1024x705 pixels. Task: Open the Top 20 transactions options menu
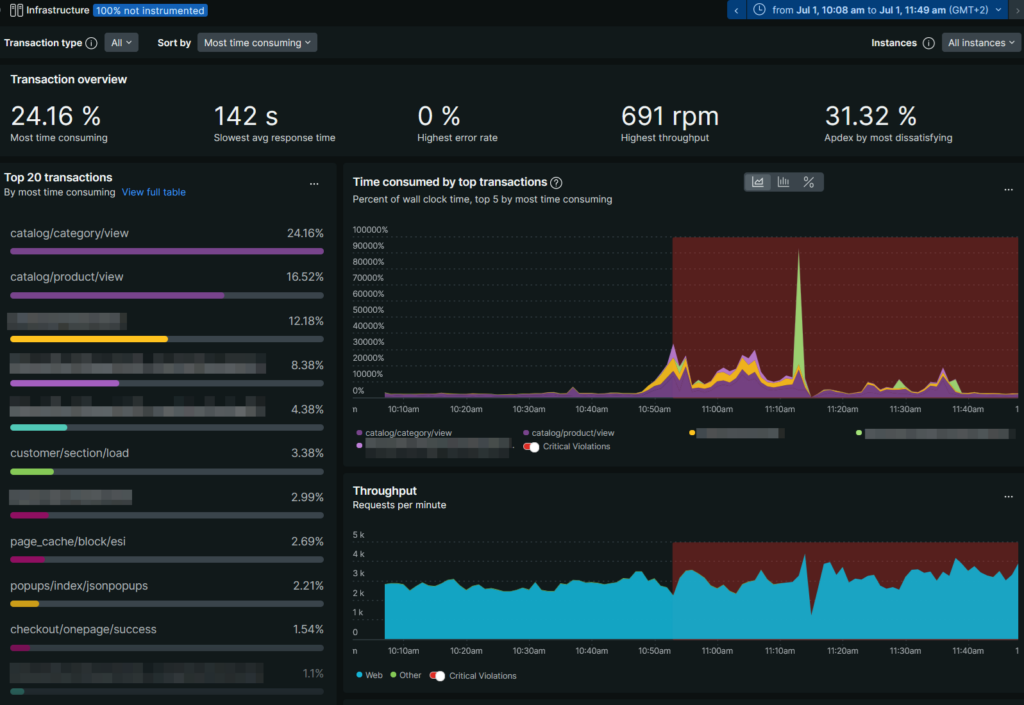314,183
